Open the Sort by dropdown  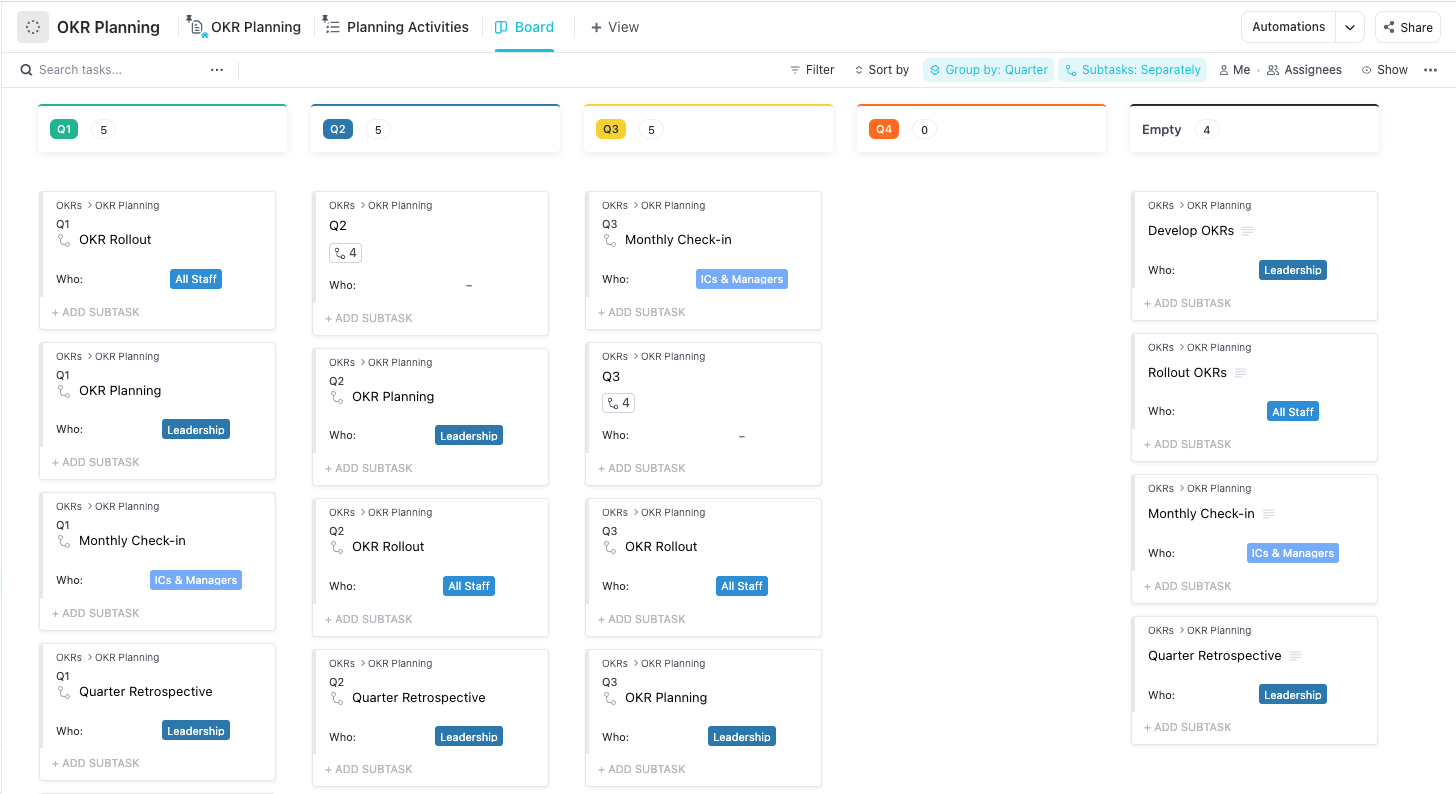click(881, 70)
